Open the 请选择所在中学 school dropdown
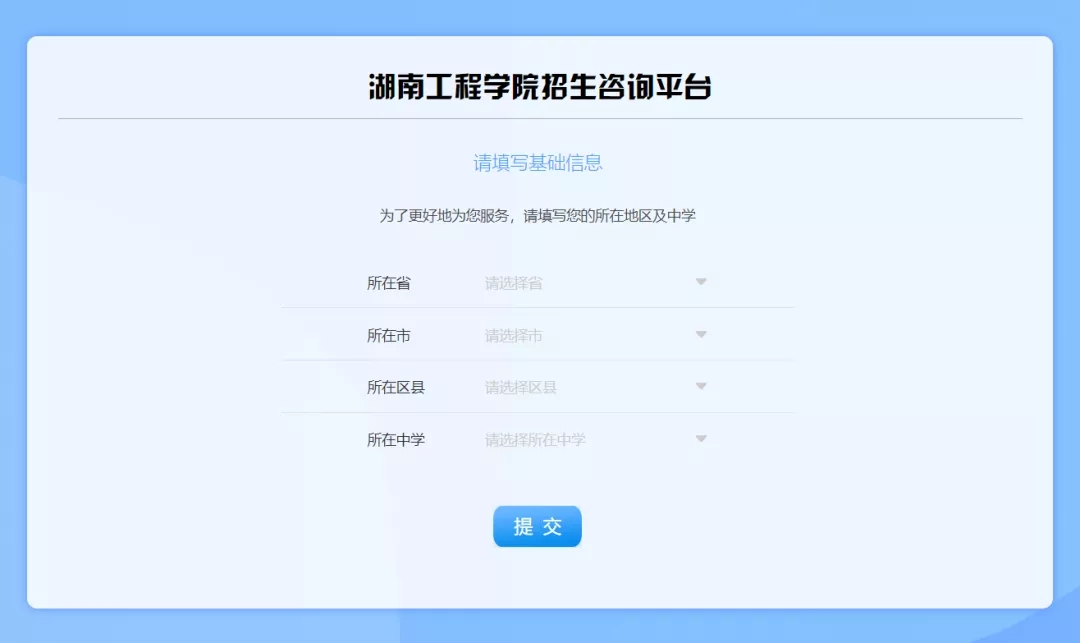The height and width of the screenshot is (643, 1080). [595, 440]
